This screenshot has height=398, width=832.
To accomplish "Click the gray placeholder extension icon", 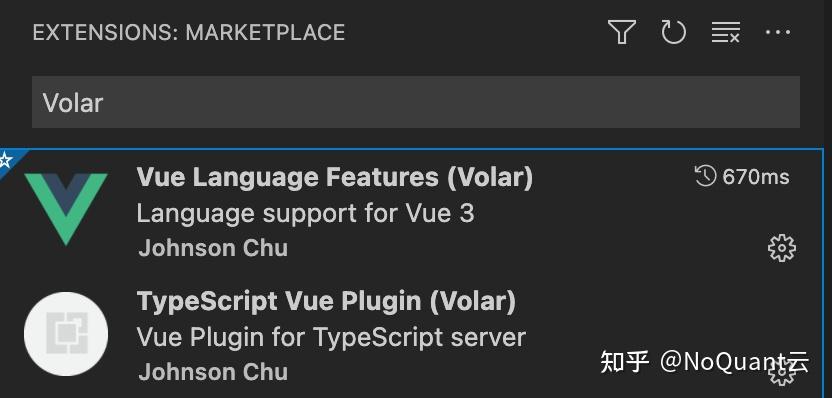I will click(66, 334).
